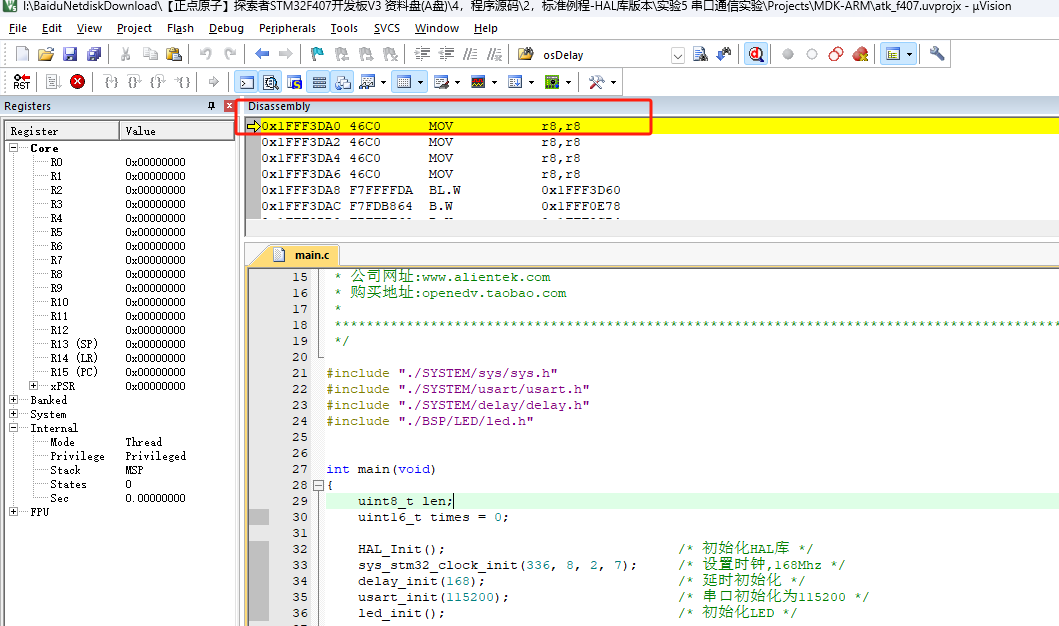Expand the FPU register group
1059x626 pixels.
(14, 512)
